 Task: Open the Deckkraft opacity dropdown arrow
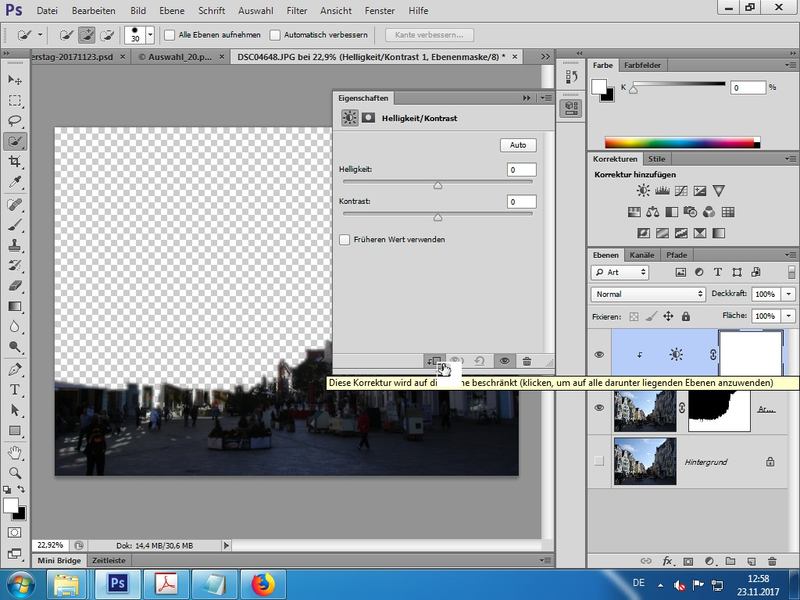click(787, 295)
